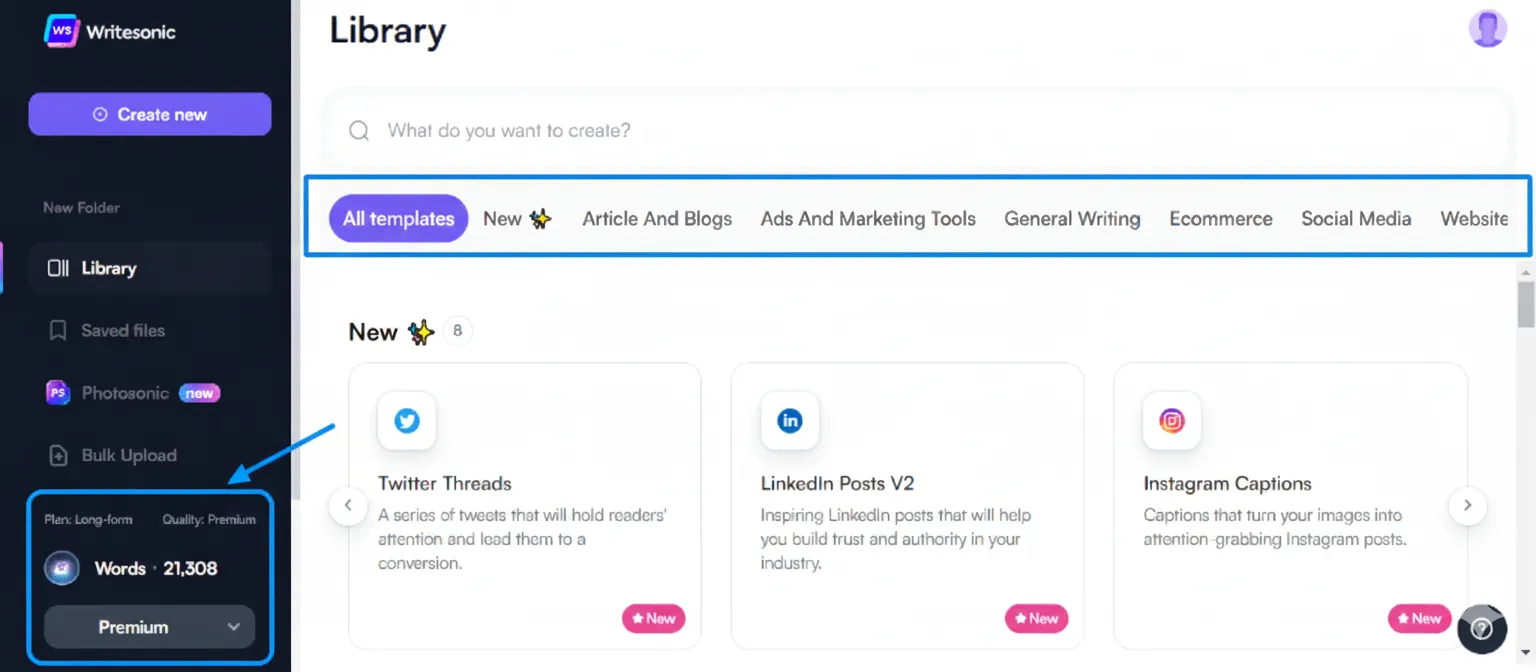This screenshot has width=1536, height=672.
Task: Open the Instagram Captions template icon
Action: tap(1172, 421)
